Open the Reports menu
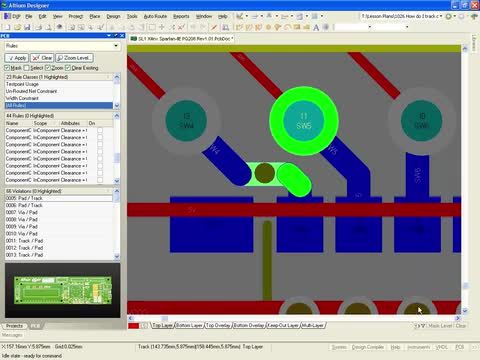 (x=181, y=16)
